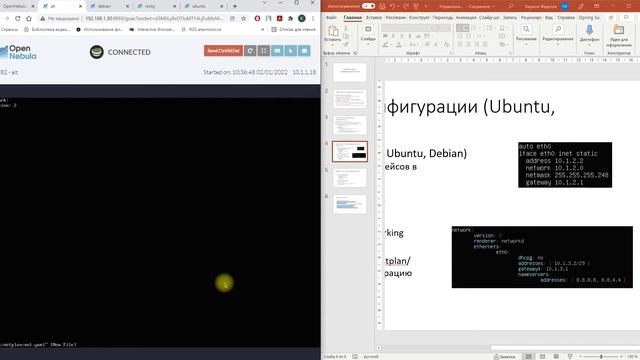
Task: Switch to the Анимация ribbon tab
Action: coord(466,18)
